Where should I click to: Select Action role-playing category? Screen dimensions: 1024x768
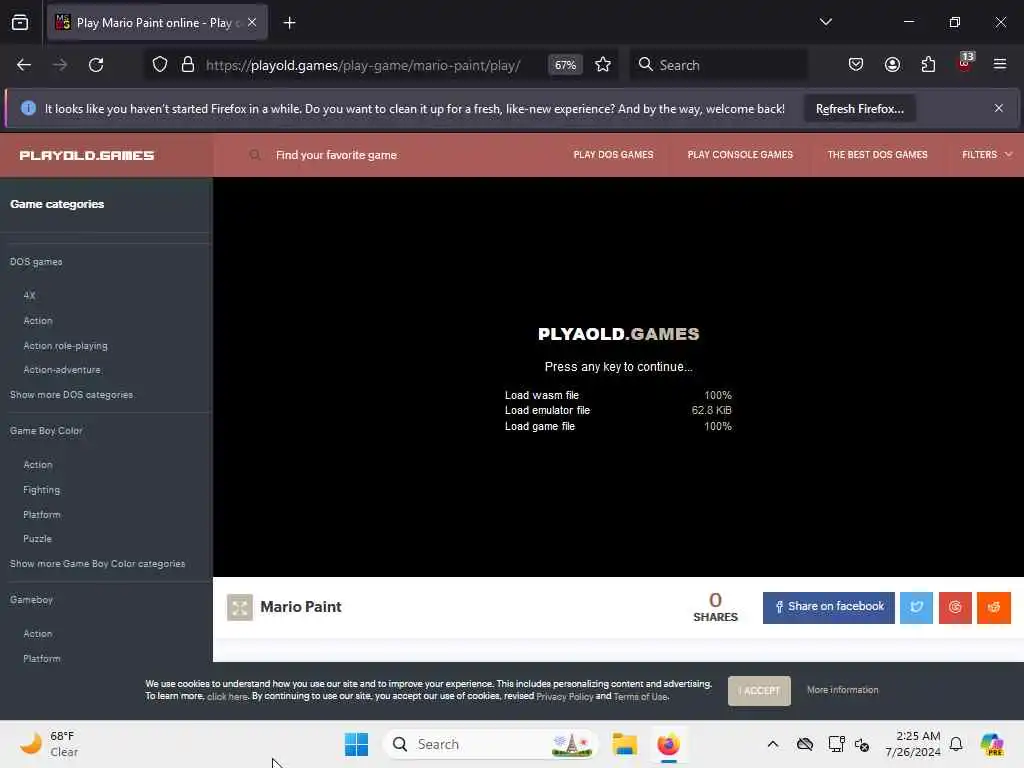(65, 345)
